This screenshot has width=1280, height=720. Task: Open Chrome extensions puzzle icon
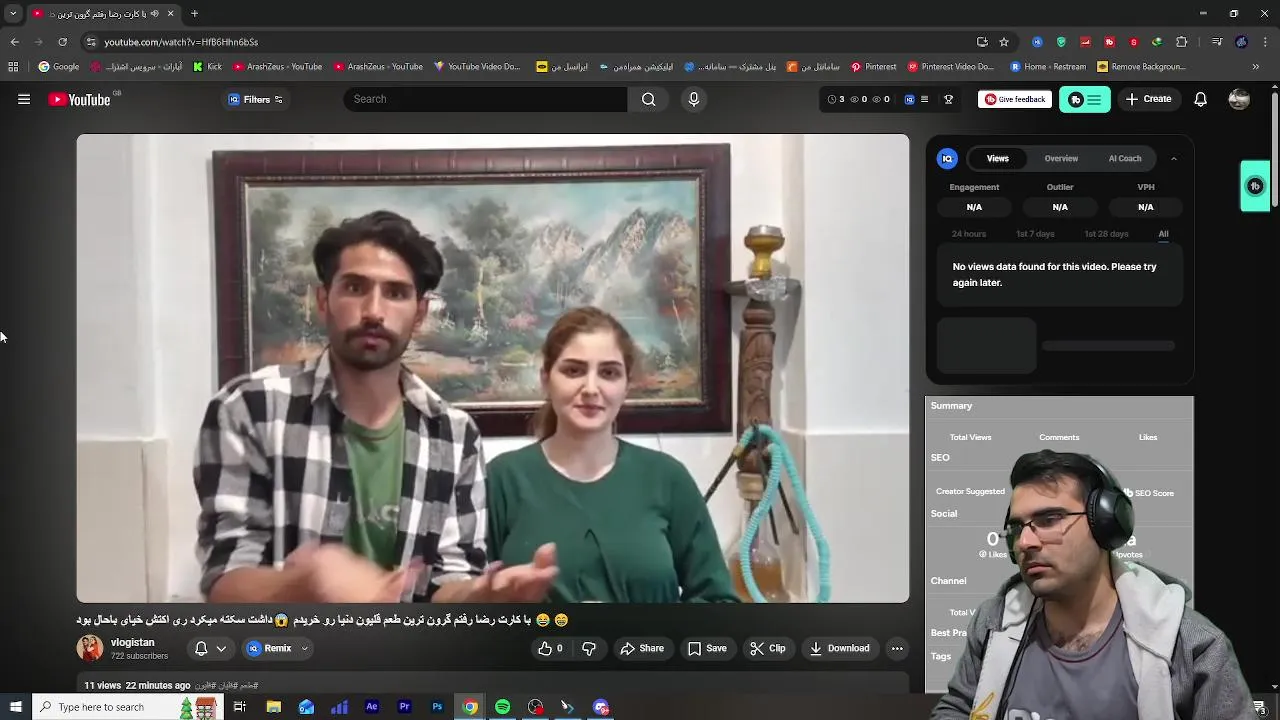point(1182,42)
